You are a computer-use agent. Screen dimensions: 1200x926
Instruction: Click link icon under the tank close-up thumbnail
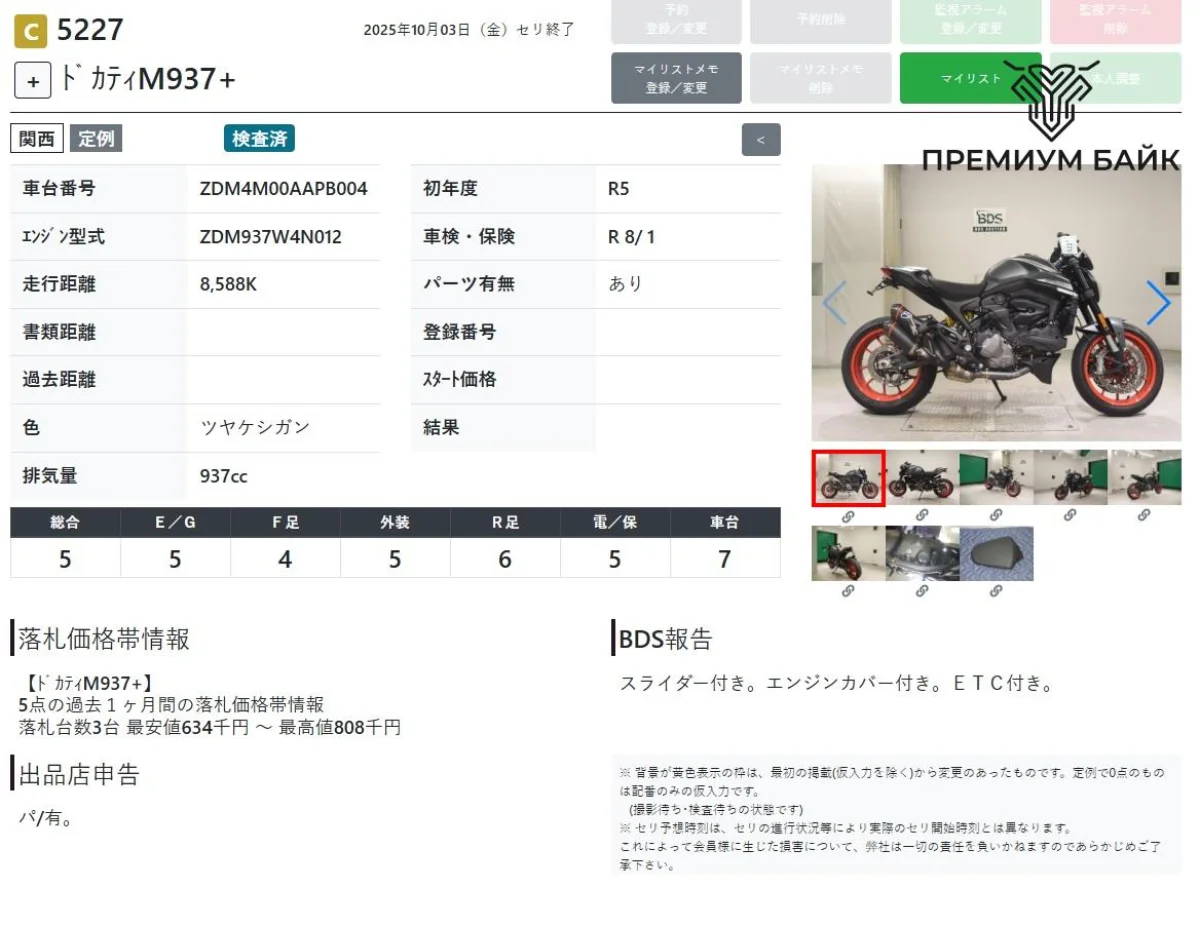(x=922, y=591)
